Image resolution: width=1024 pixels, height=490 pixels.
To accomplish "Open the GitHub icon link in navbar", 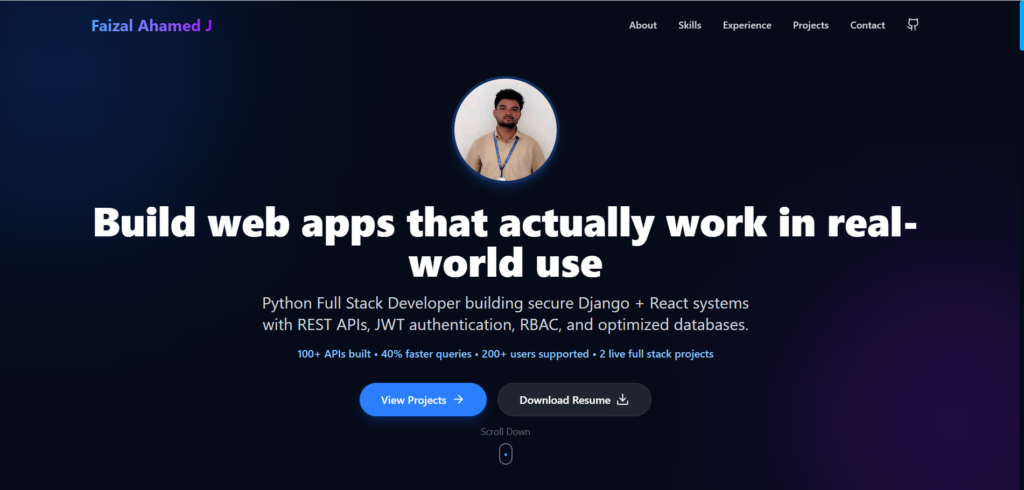I will (x=913, y=25).
